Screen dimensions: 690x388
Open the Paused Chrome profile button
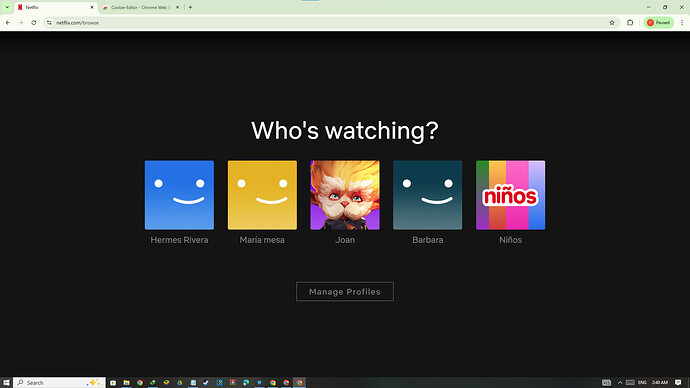click(659, 22)
